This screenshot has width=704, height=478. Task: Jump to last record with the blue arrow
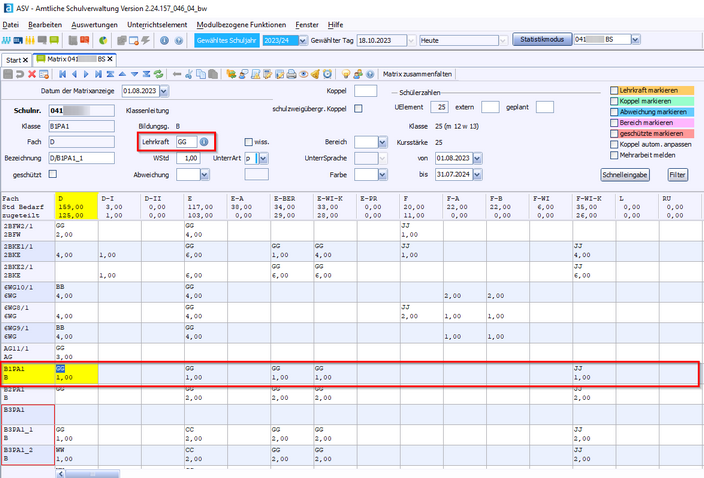coord(98,75)
